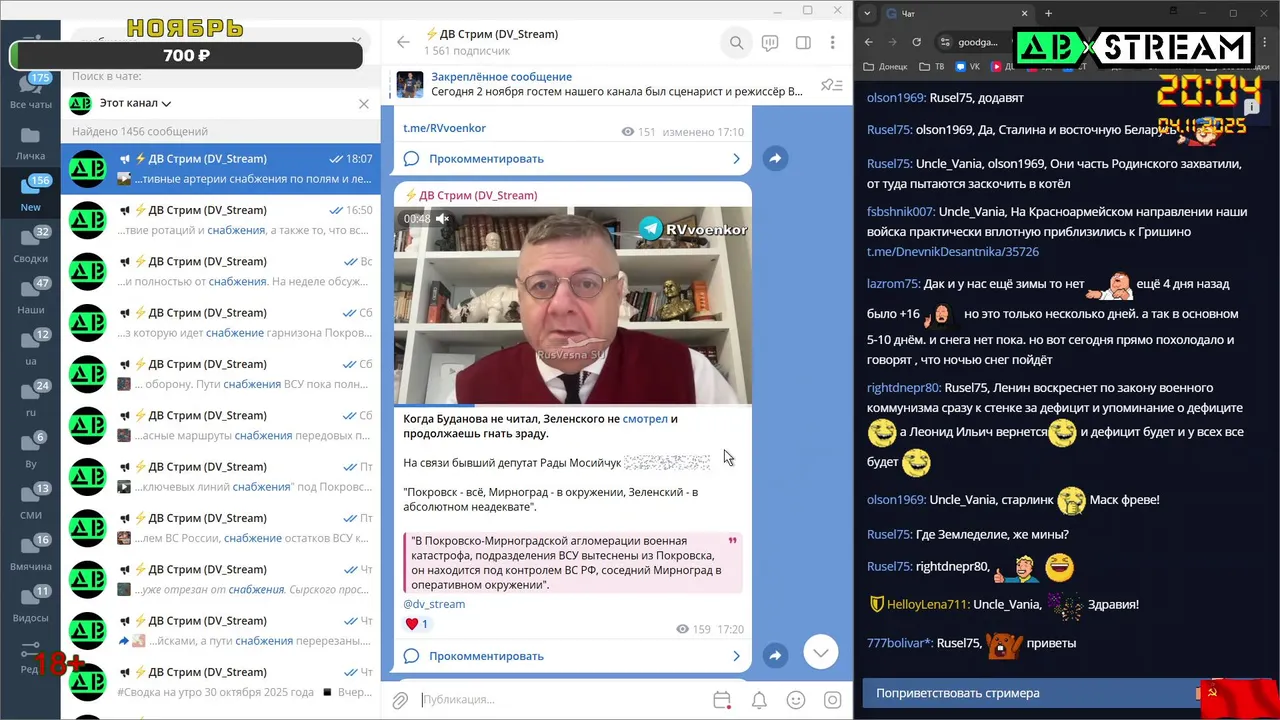The height and width of the screenshot is (720, 1280).
Task: Switch to the ua folder
Action: click(31, 348)
